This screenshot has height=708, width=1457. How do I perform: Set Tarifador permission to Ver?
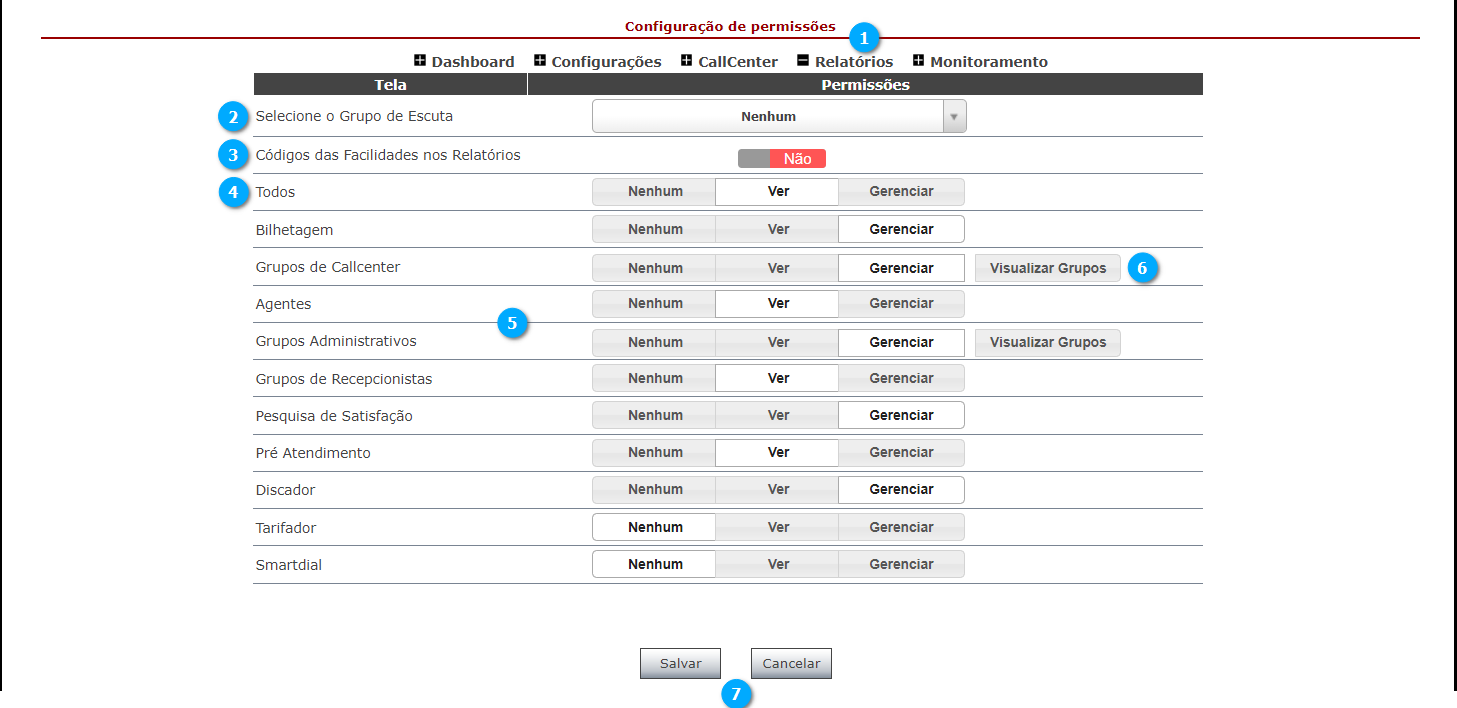point(778,527)
